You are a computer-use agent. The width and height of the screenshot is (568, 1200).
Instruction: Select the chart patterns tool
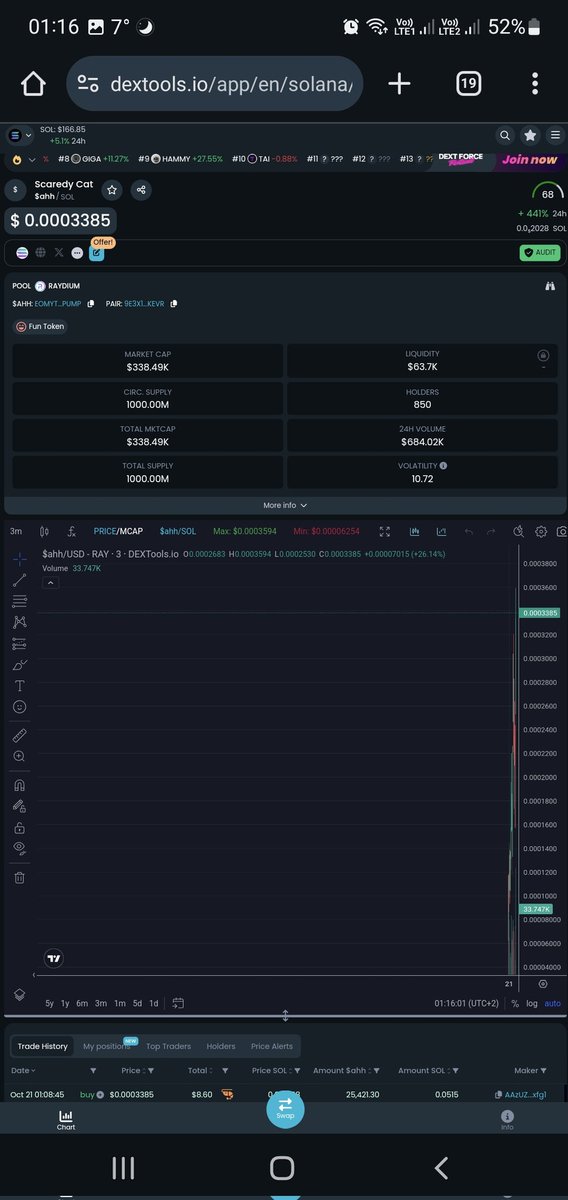[x=19, y=622]
